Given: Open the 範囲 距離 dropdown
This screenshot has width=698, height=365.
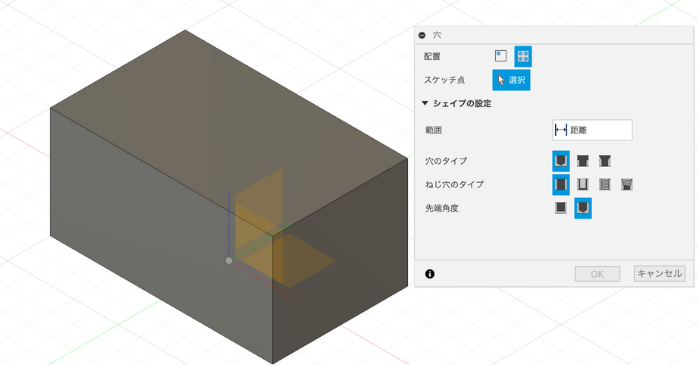Looking at the screenshot, I should point(592,130).
